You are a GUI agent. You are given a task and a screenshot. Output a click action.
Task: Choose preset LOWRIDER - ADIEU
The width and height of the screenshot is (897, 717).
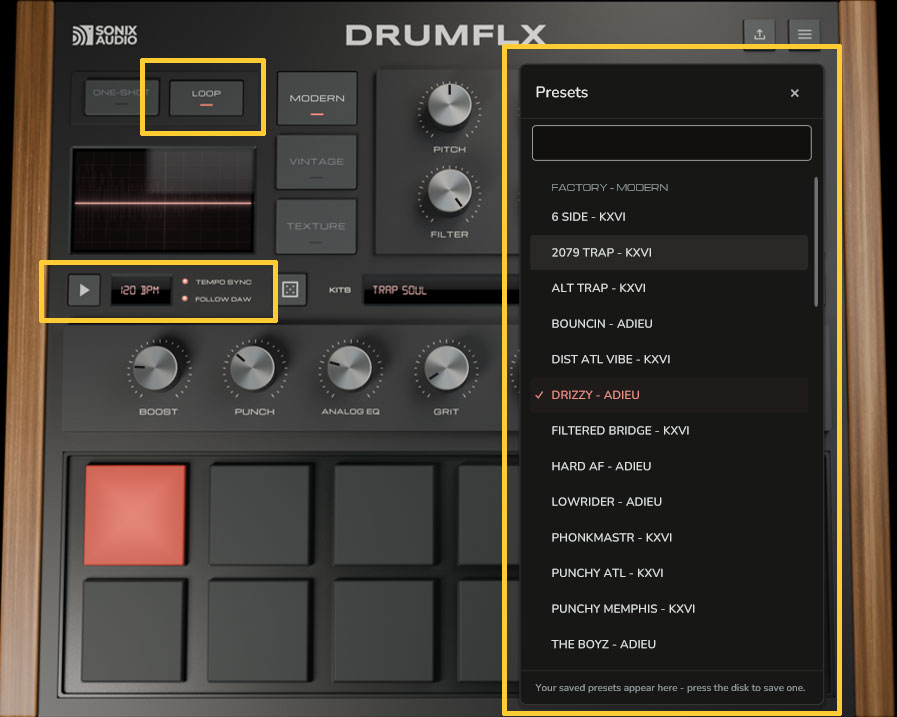coord(669,502)
